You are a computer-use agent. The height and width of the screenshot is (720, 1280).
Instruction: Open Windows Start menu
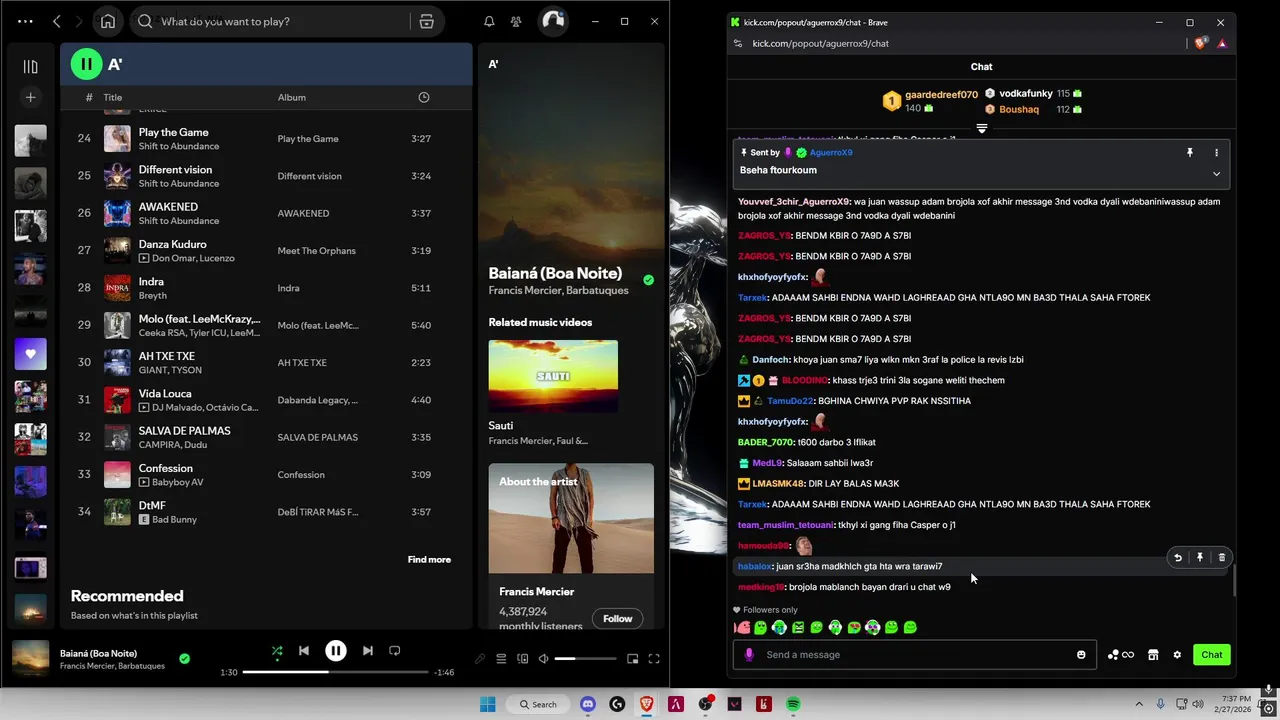pos(488,705)
